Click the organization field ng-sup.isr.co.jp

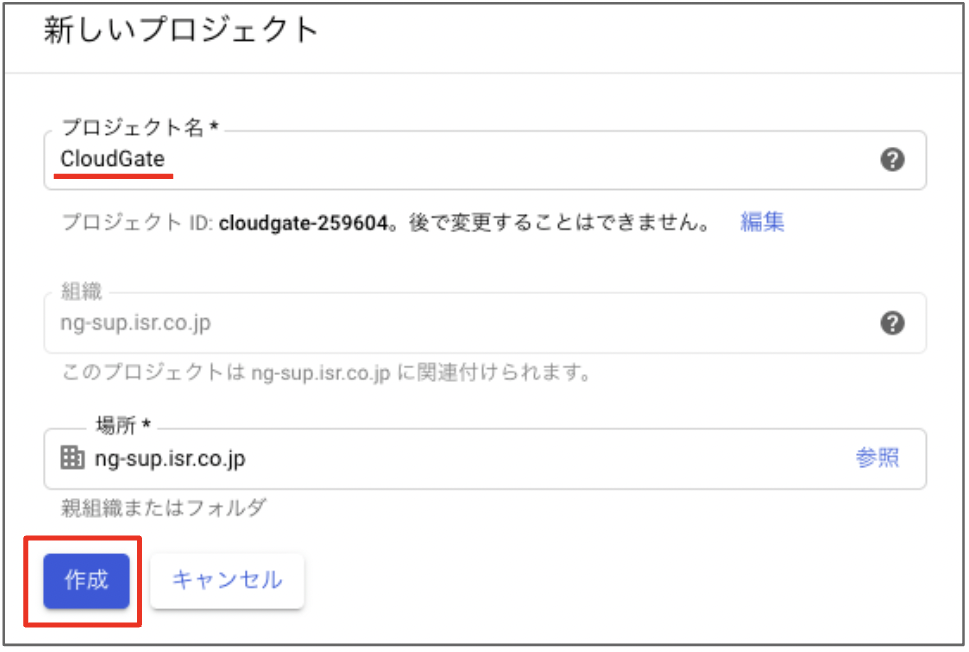(x=484, y=323)
